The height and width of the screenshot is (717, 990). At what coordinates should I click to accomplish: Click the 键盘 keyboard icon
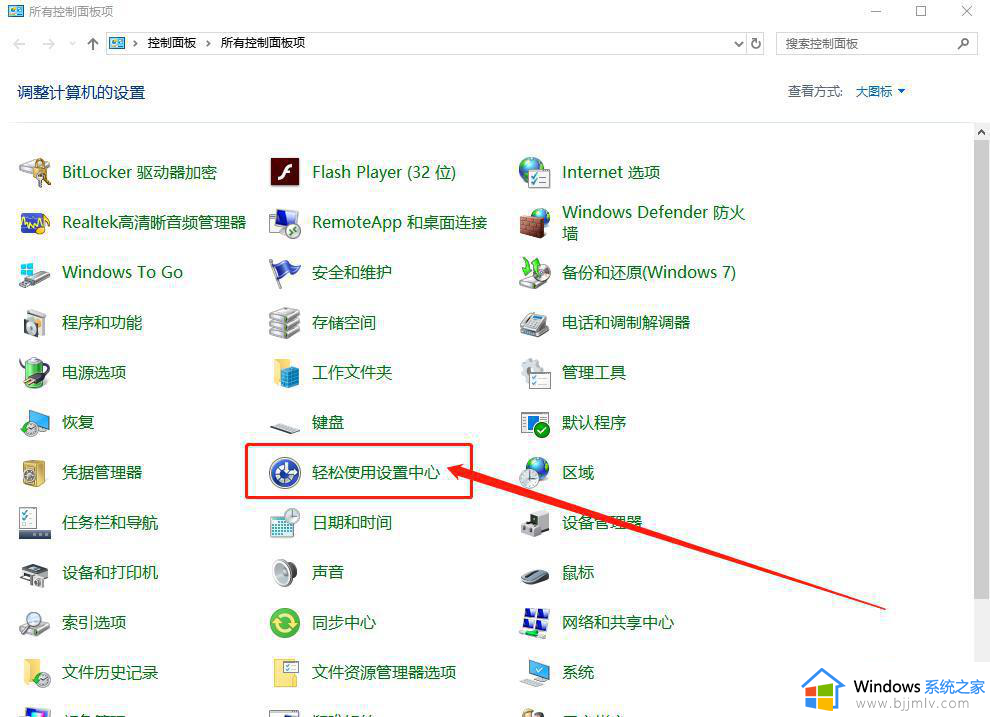click(285, 427)
